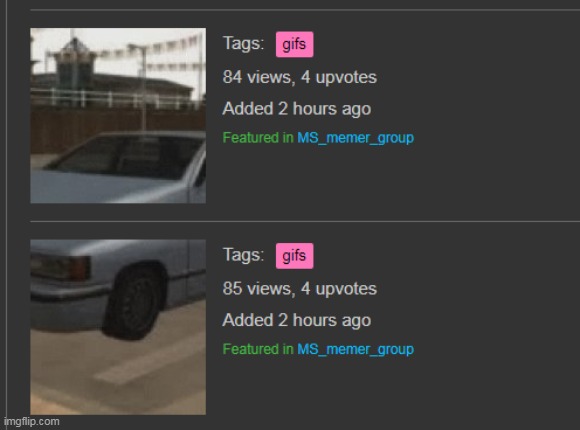Image resolution: width=580 pixels, height=430 pixels.
Task: Visit MS_memer_group link under the 84 views post
Action: click(x=355, y=138)
